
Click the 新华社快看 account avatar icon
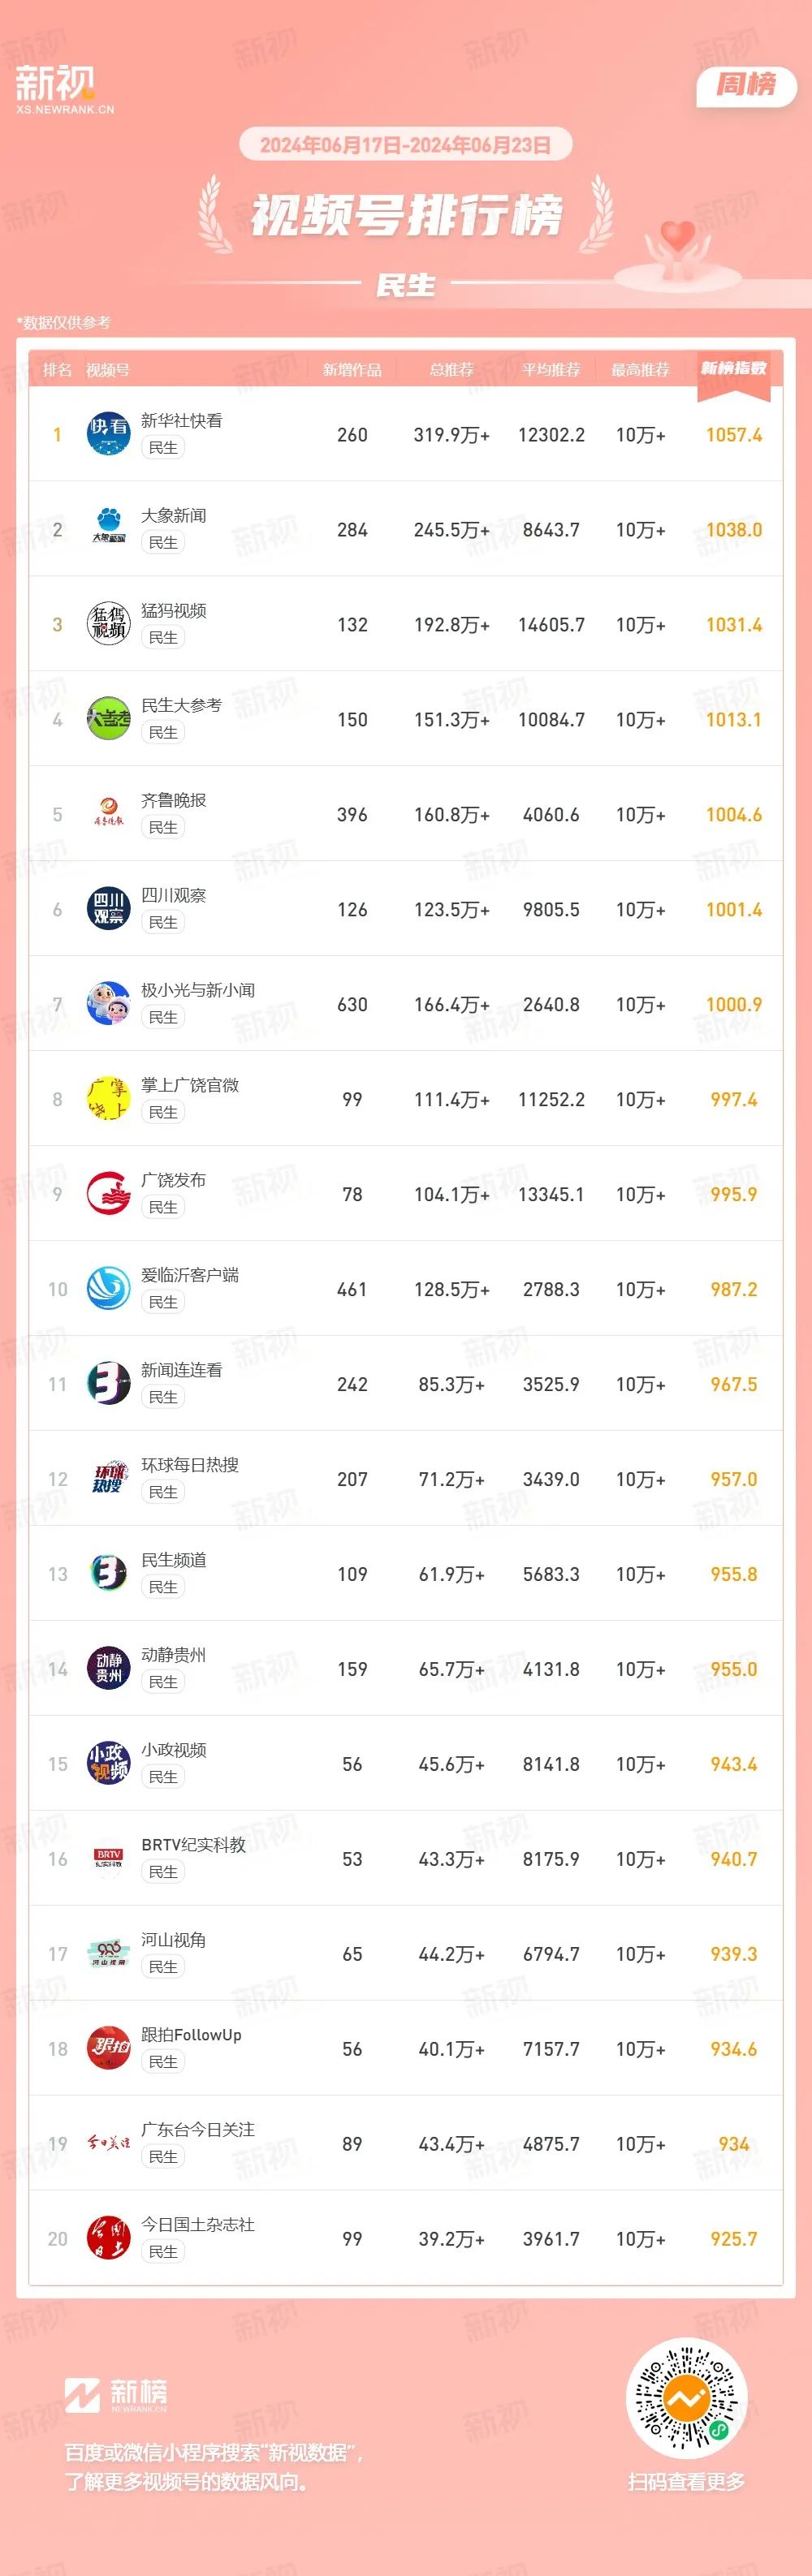pyautogui.click(x=108, y=434)
